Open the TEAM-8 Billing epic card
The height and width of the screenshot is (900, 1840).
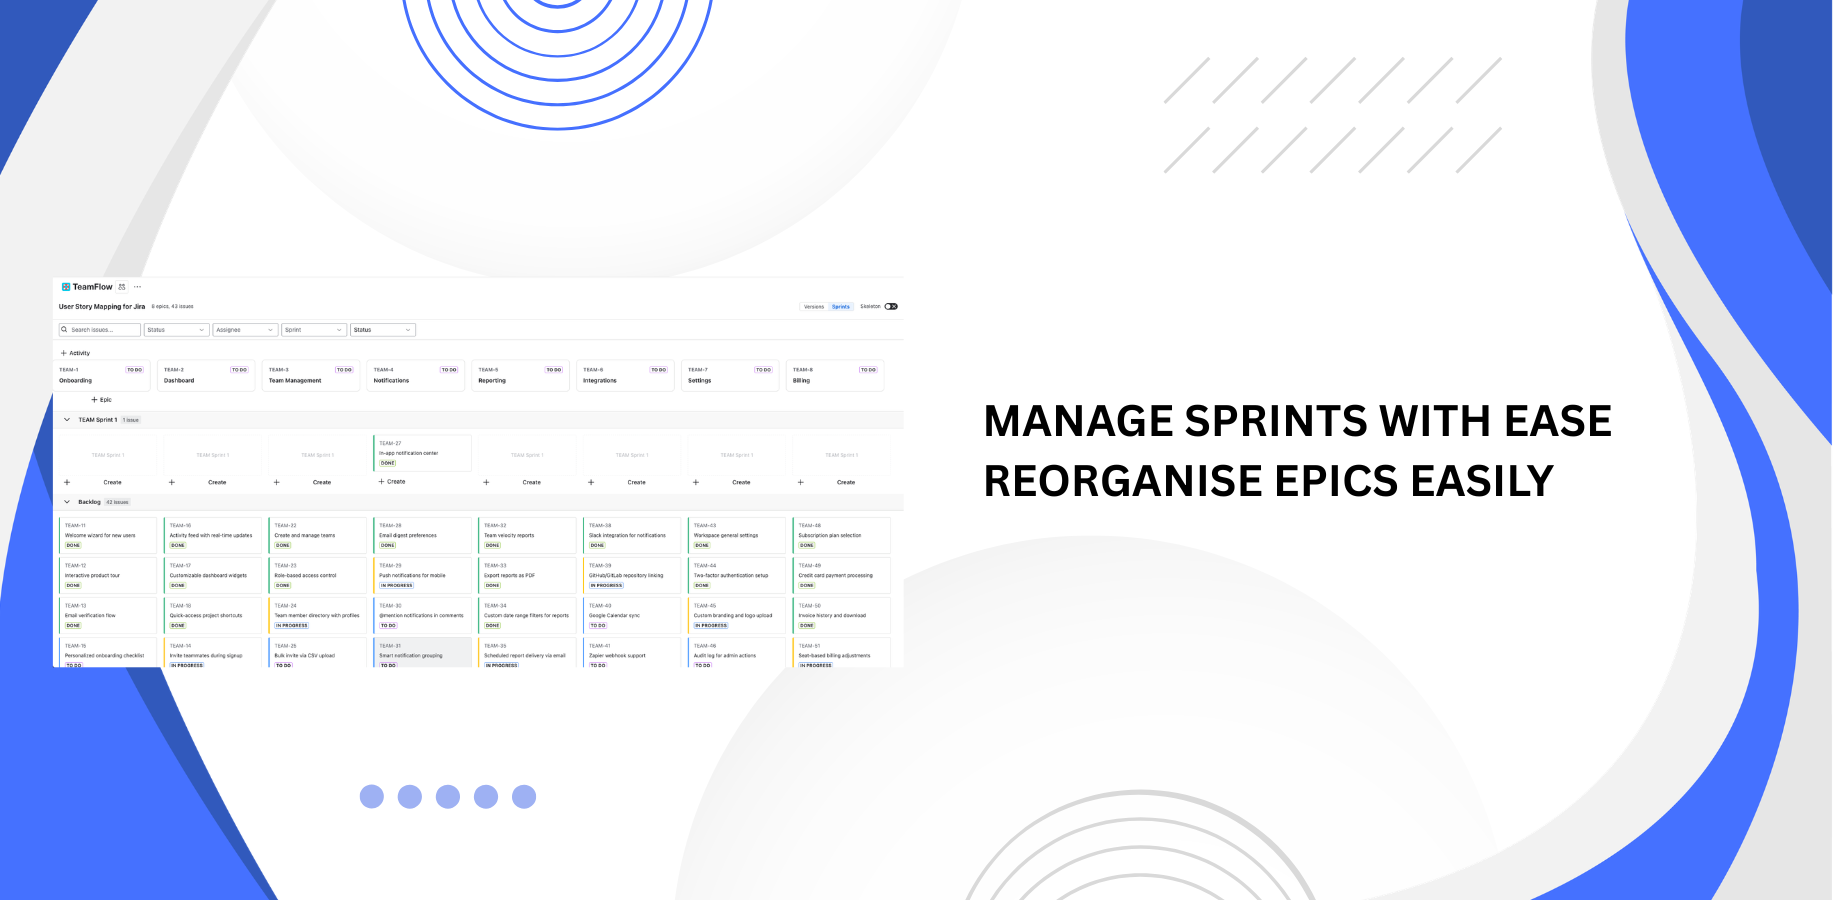click(836, 375)
